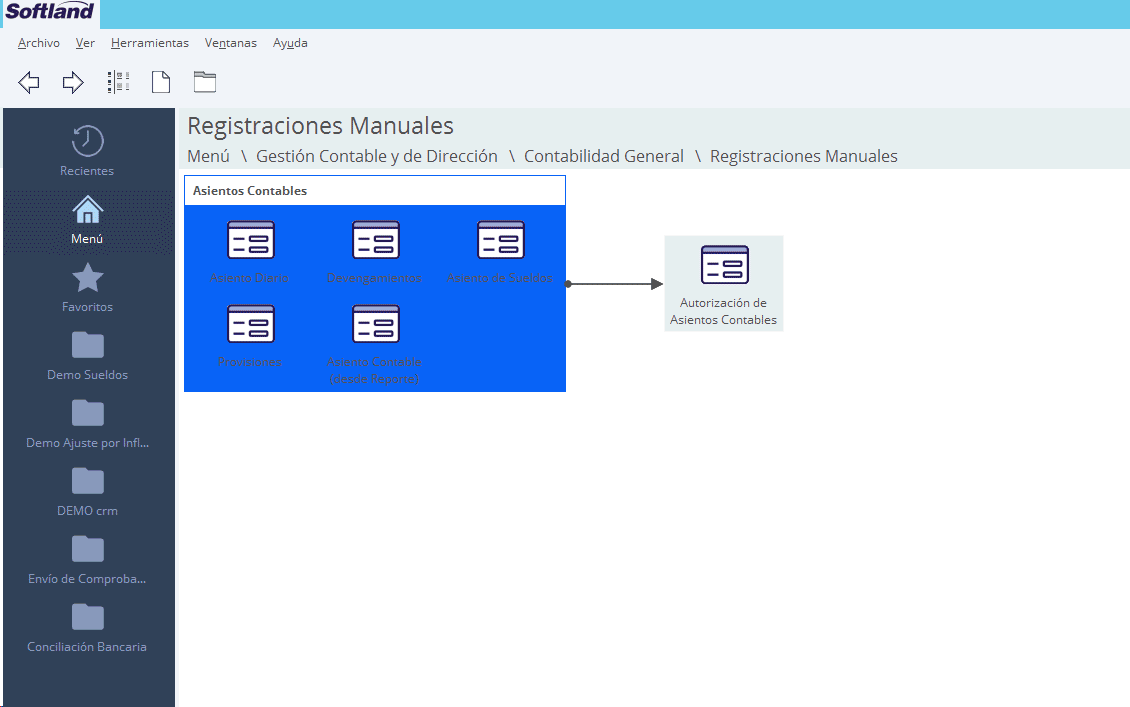Image resolution: width=1130 pixels, height=707 pixels.
Task: Go to Contabilidad General in breadcrumb
Action: point(604,156)
